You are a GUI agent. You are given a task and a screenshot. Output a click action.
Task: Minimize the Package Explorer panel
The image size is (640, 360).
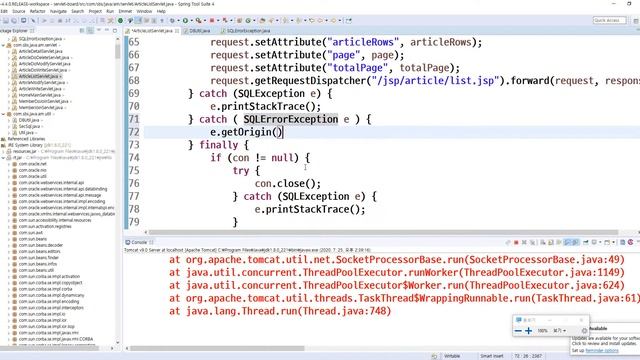[x=107, y=30]
